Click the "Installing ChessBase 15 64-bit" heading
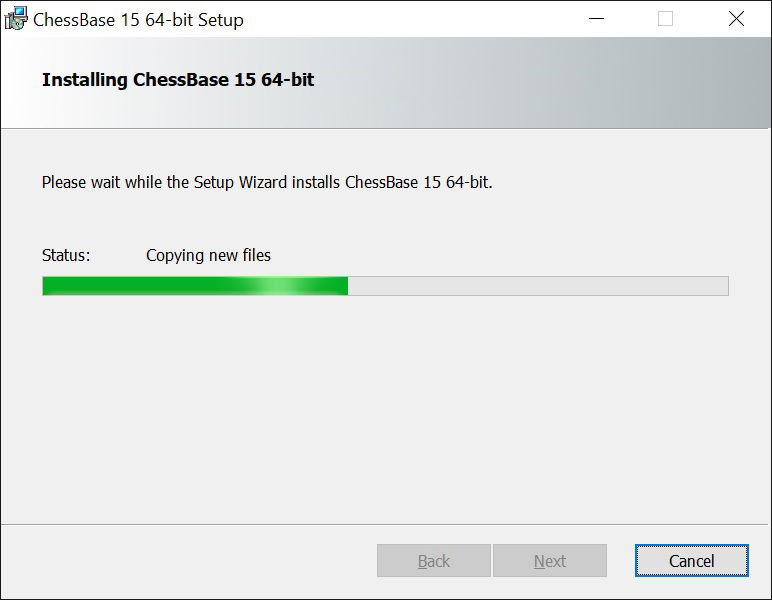 click(178, 80)
